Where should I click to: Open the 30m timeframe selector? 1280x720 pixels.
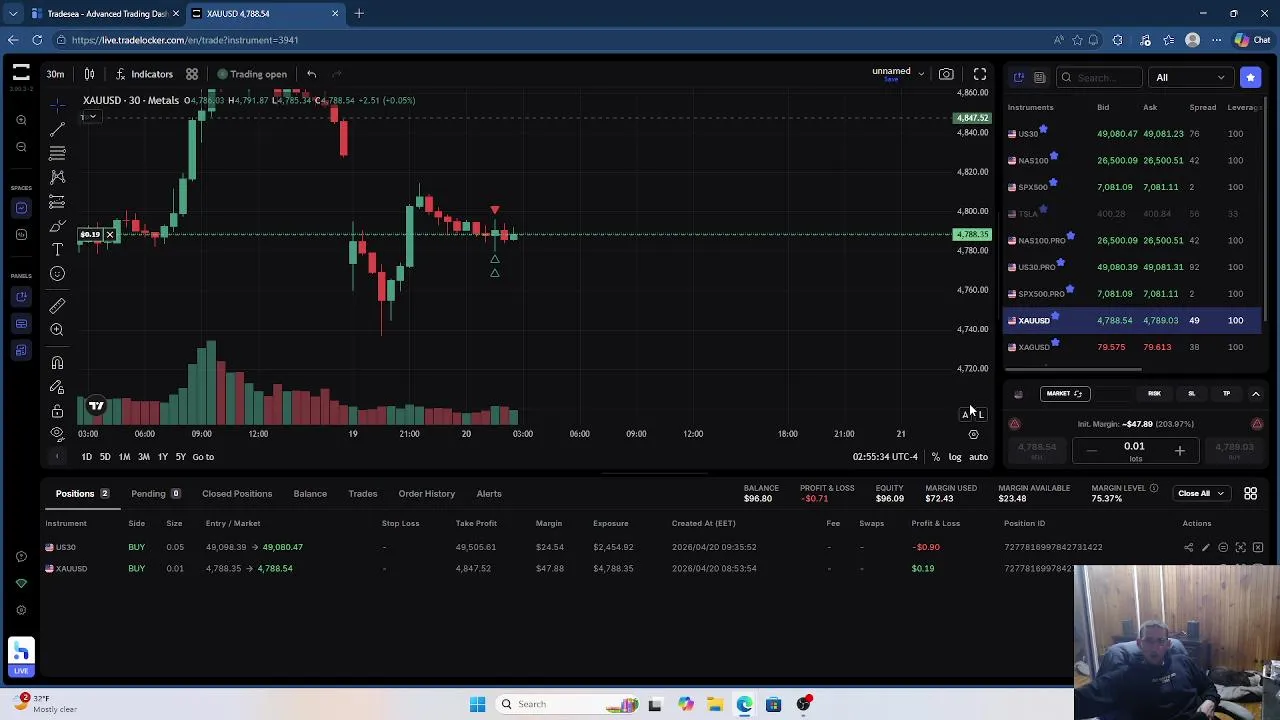(55, 74)
